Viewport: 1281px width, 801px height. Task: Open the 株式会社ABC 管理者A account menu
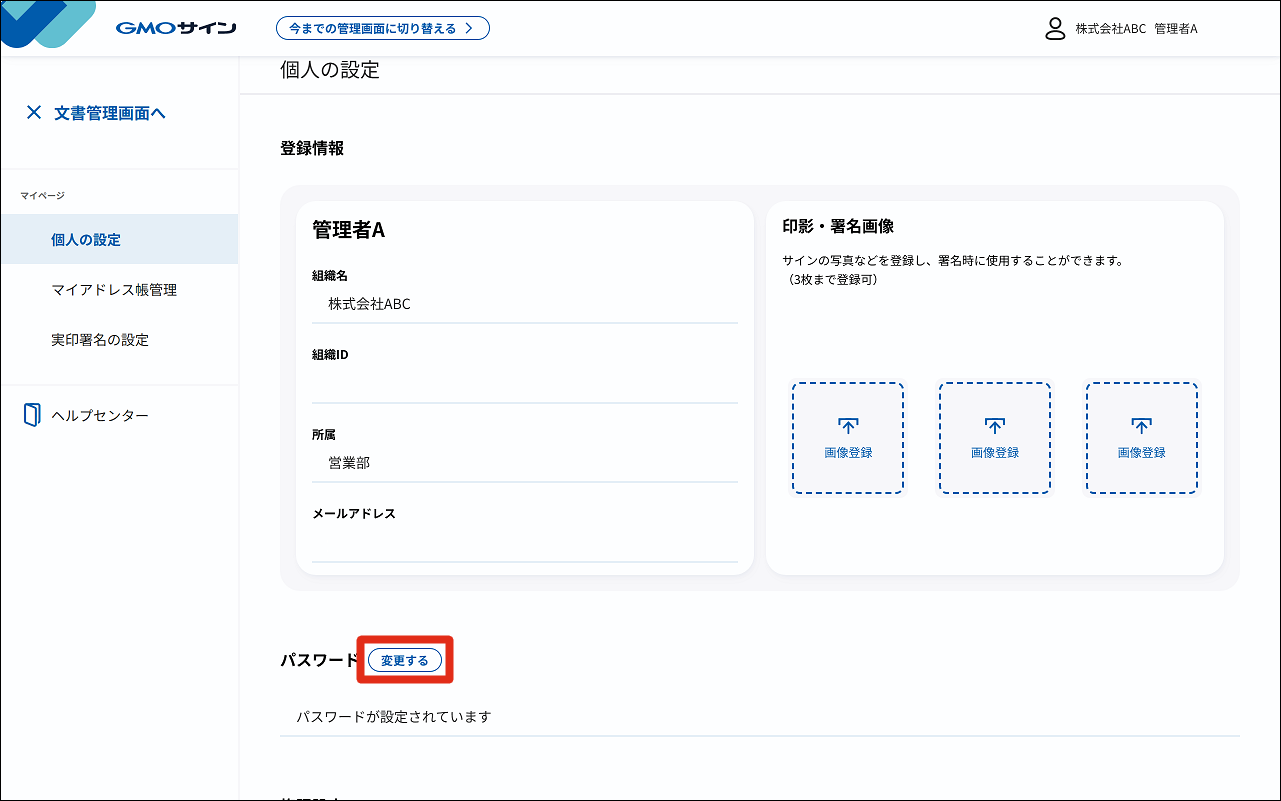point(1135,28)
